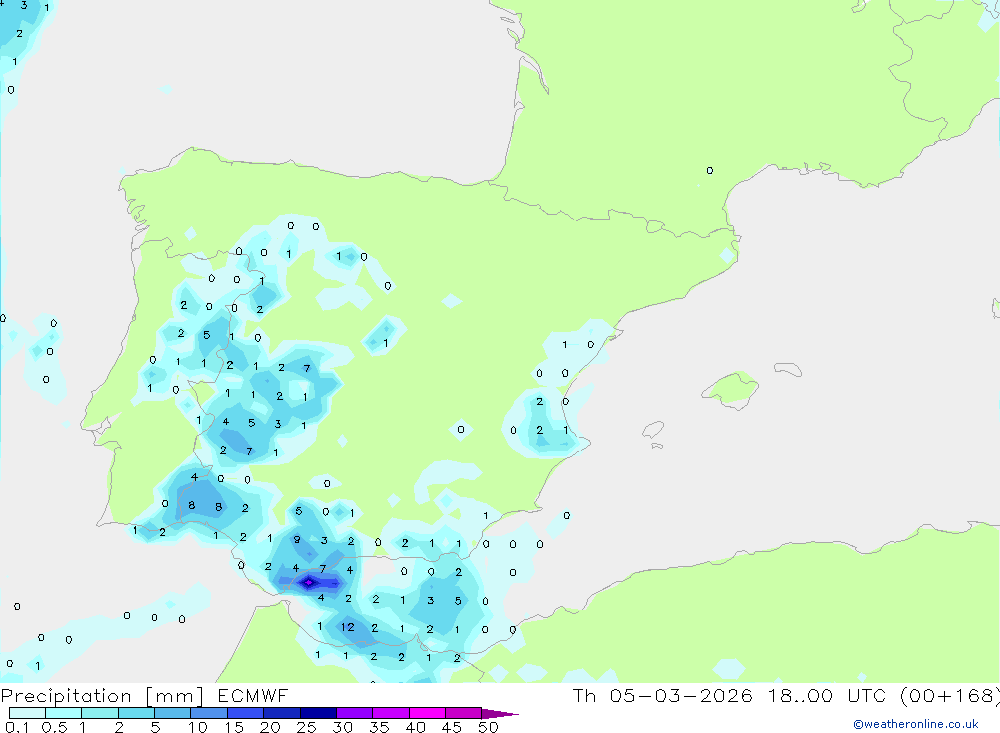The height and width of the screenshot is (733, 1000).
Task: Click the 1–2 mm legend color swatch
Action: coord(100,713)
